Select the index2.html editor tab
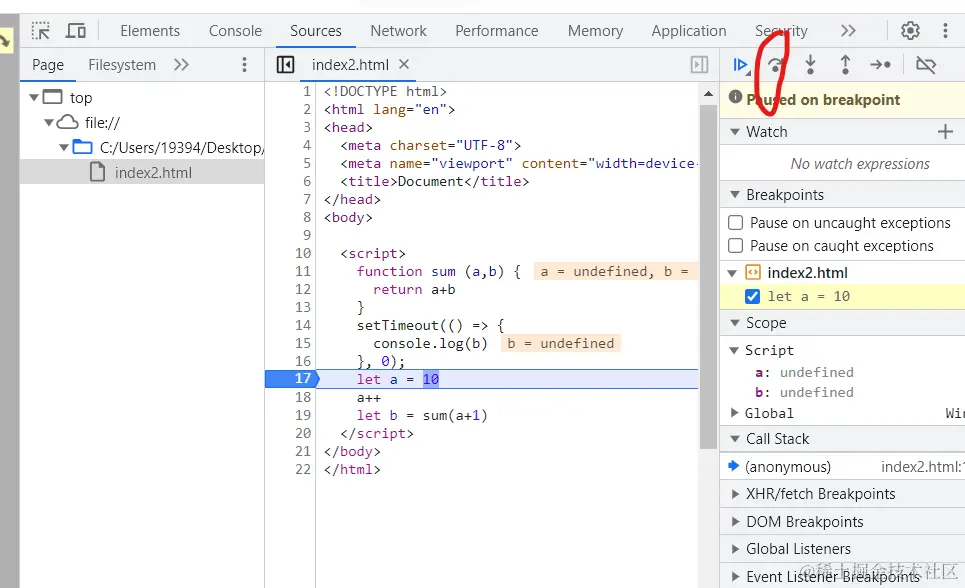Image resolution: width=965 pixels, height=588 pixels. (350, 65)
